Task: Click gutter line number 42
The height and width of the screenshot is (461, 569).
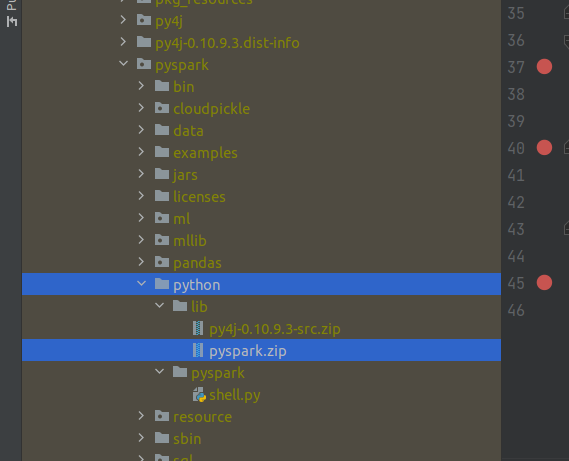Action: coord(516,202)
